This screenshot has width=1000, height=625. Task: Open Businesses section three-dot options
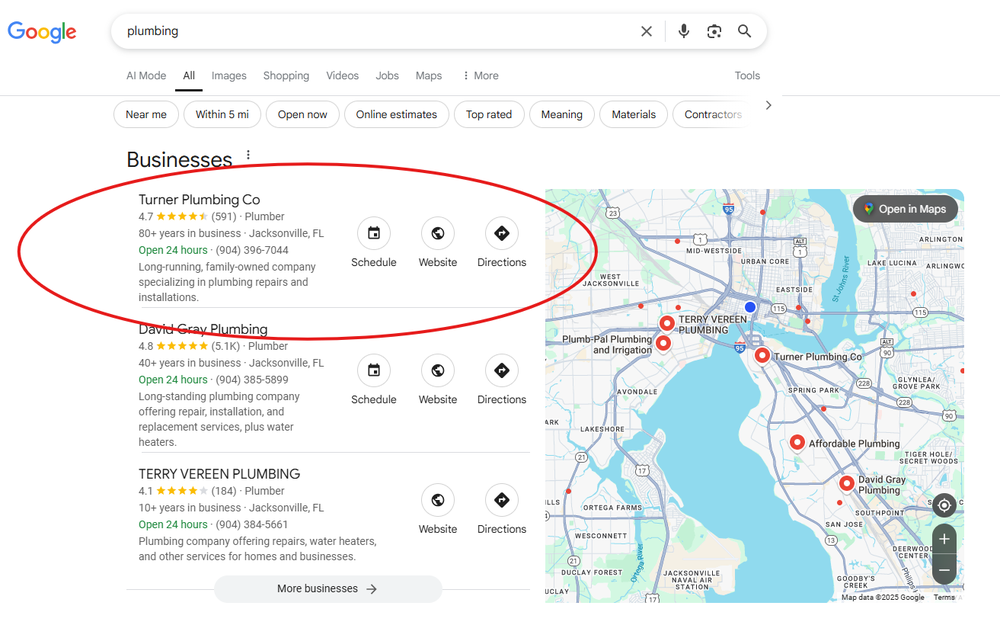pos(248,156)
